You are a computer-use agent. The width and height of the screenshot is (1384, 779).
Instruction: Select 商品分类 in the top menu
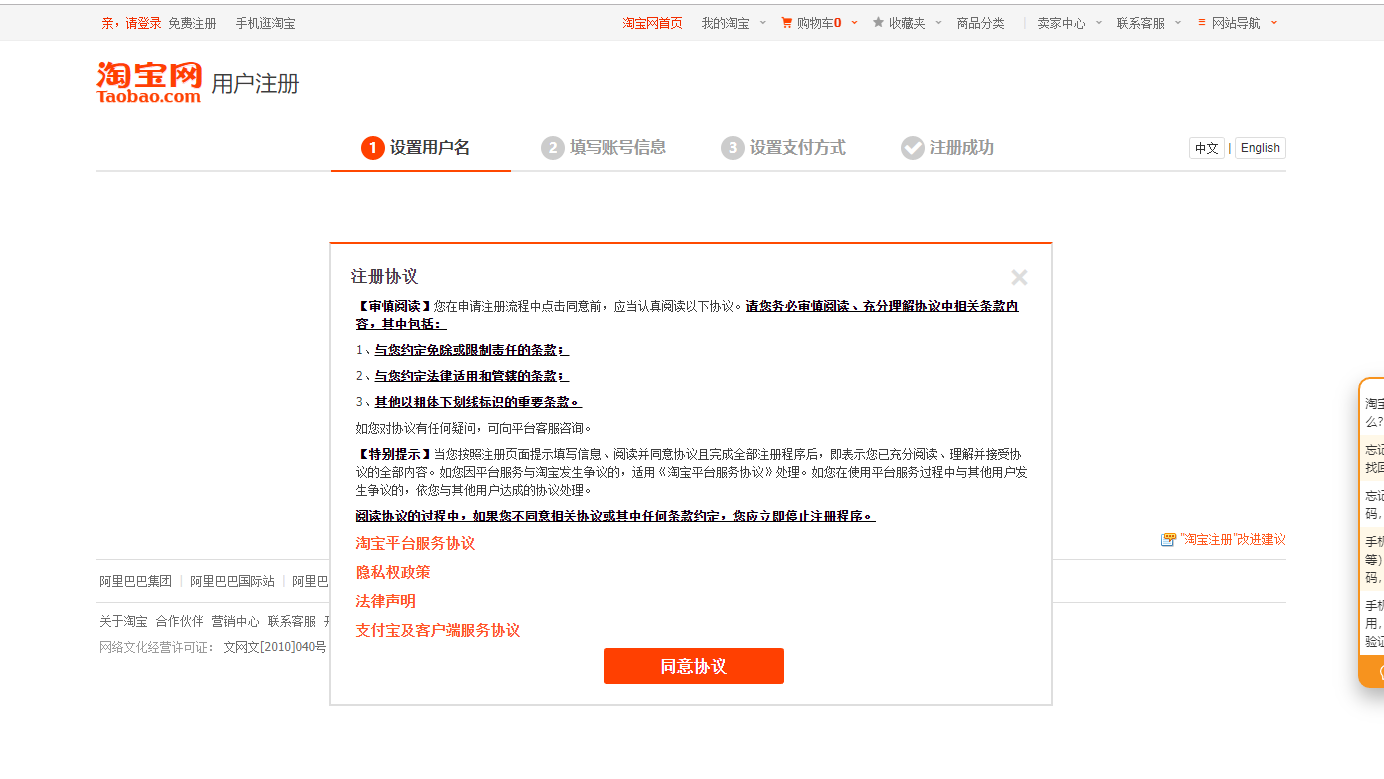[981, 21]
